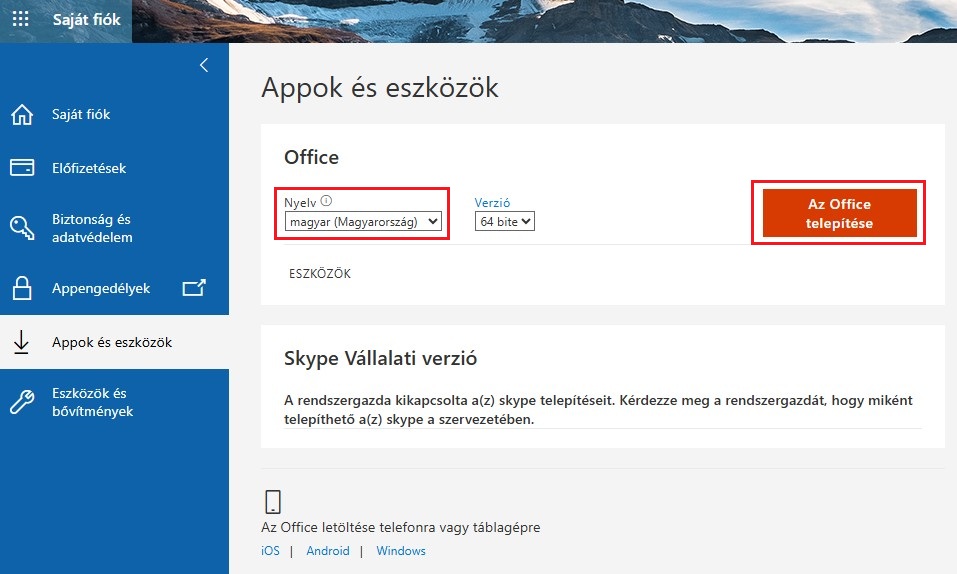Click the download arrow icon in sidebar
957x574 pixels.
tap(21, 343)
